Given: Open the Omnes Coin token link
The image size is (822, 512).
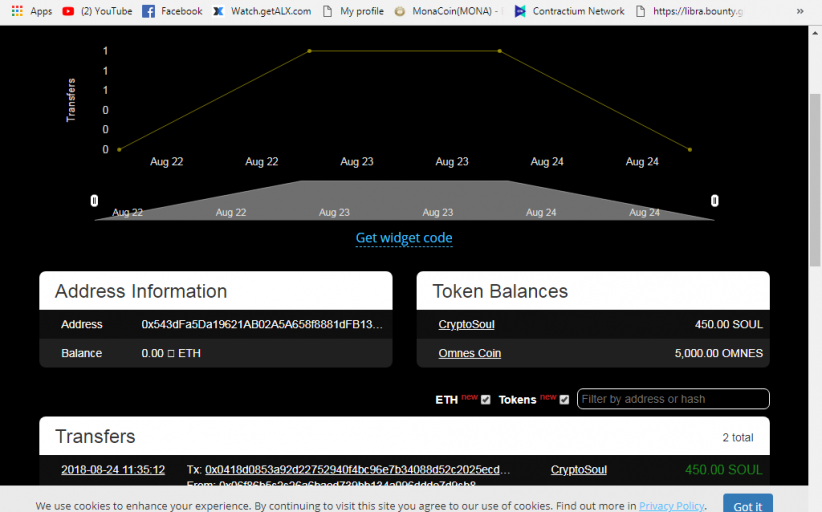Looking at the screenshot, I should (x=469, y=353).
